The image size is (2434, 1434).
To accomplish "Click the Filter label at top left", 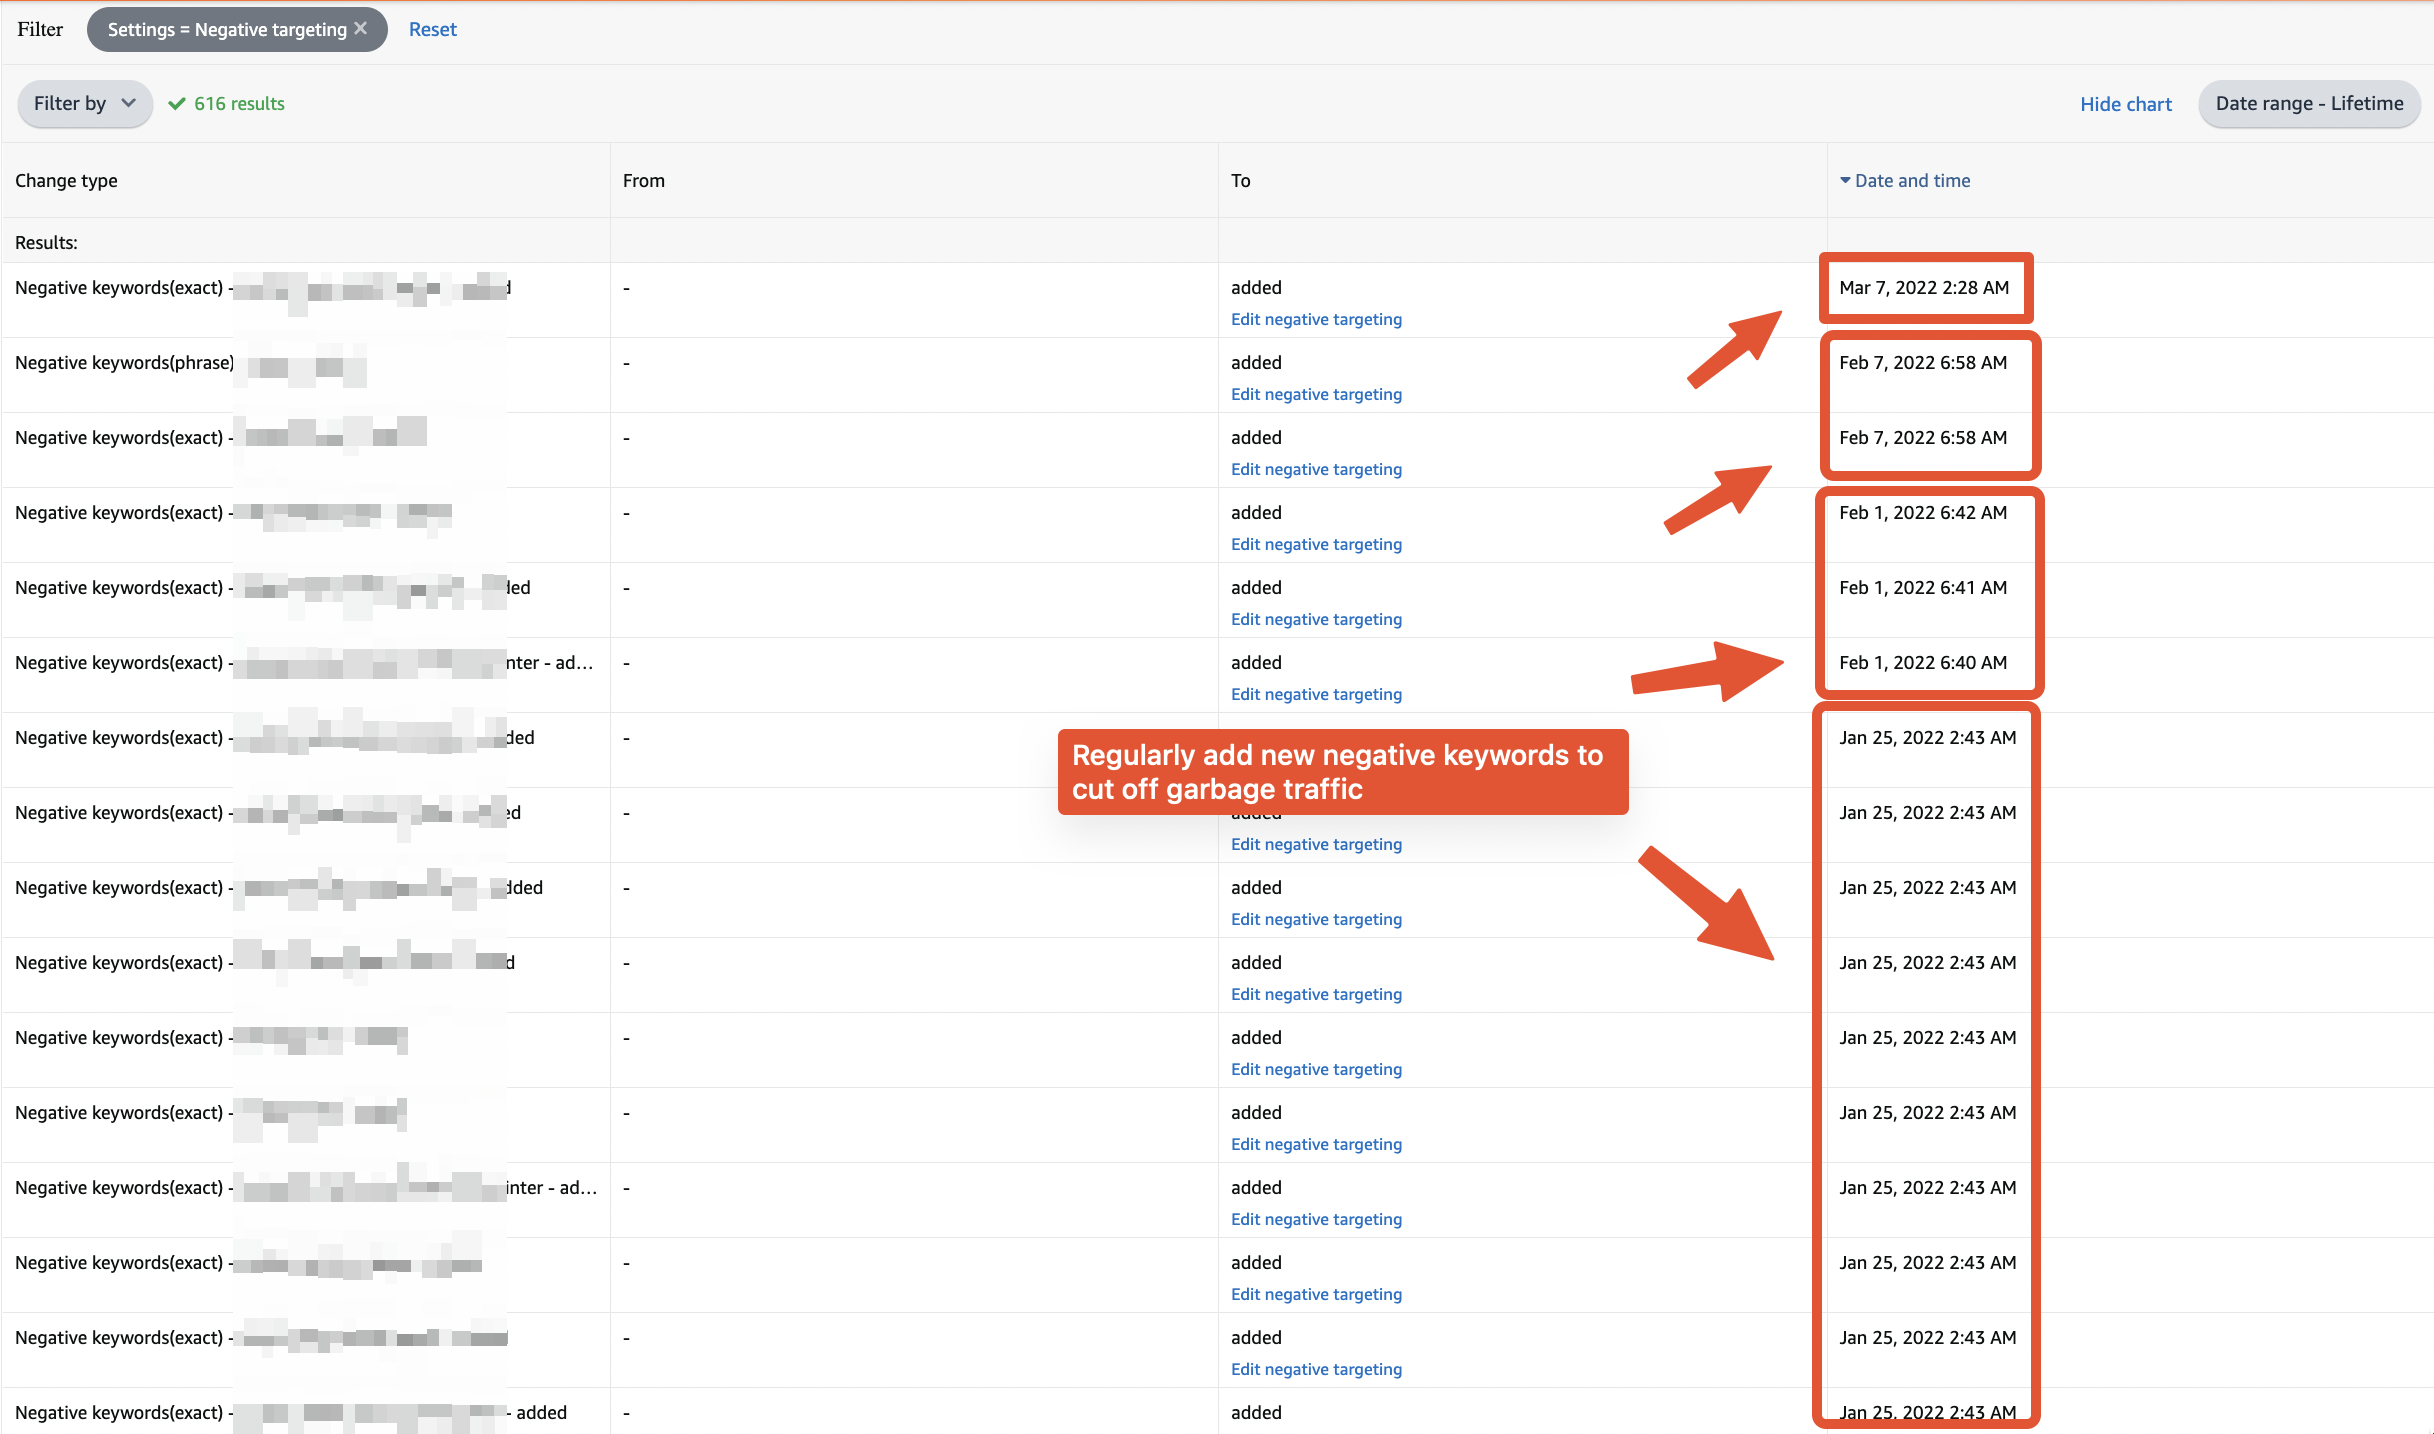I will [x=39, y=29].
